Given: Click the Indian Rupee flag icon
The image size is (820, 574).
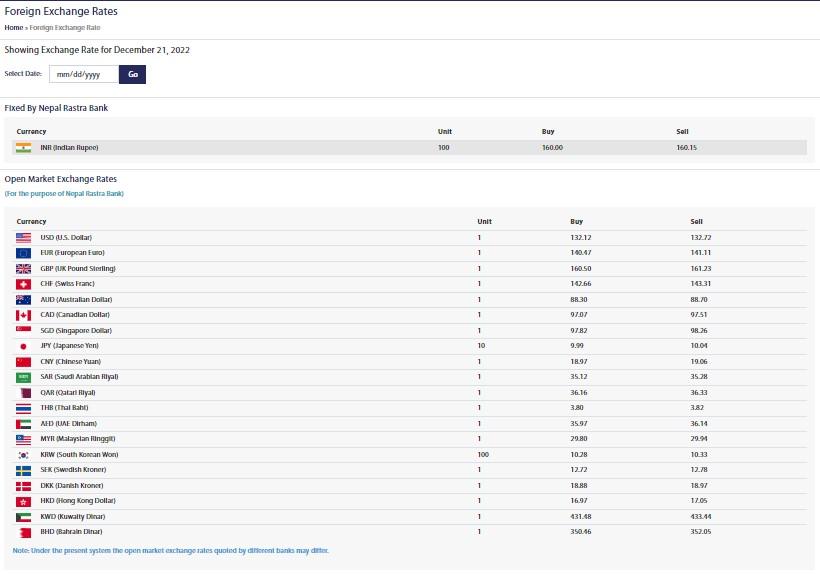Looking at the screenshot, I should tap(24, 147).
